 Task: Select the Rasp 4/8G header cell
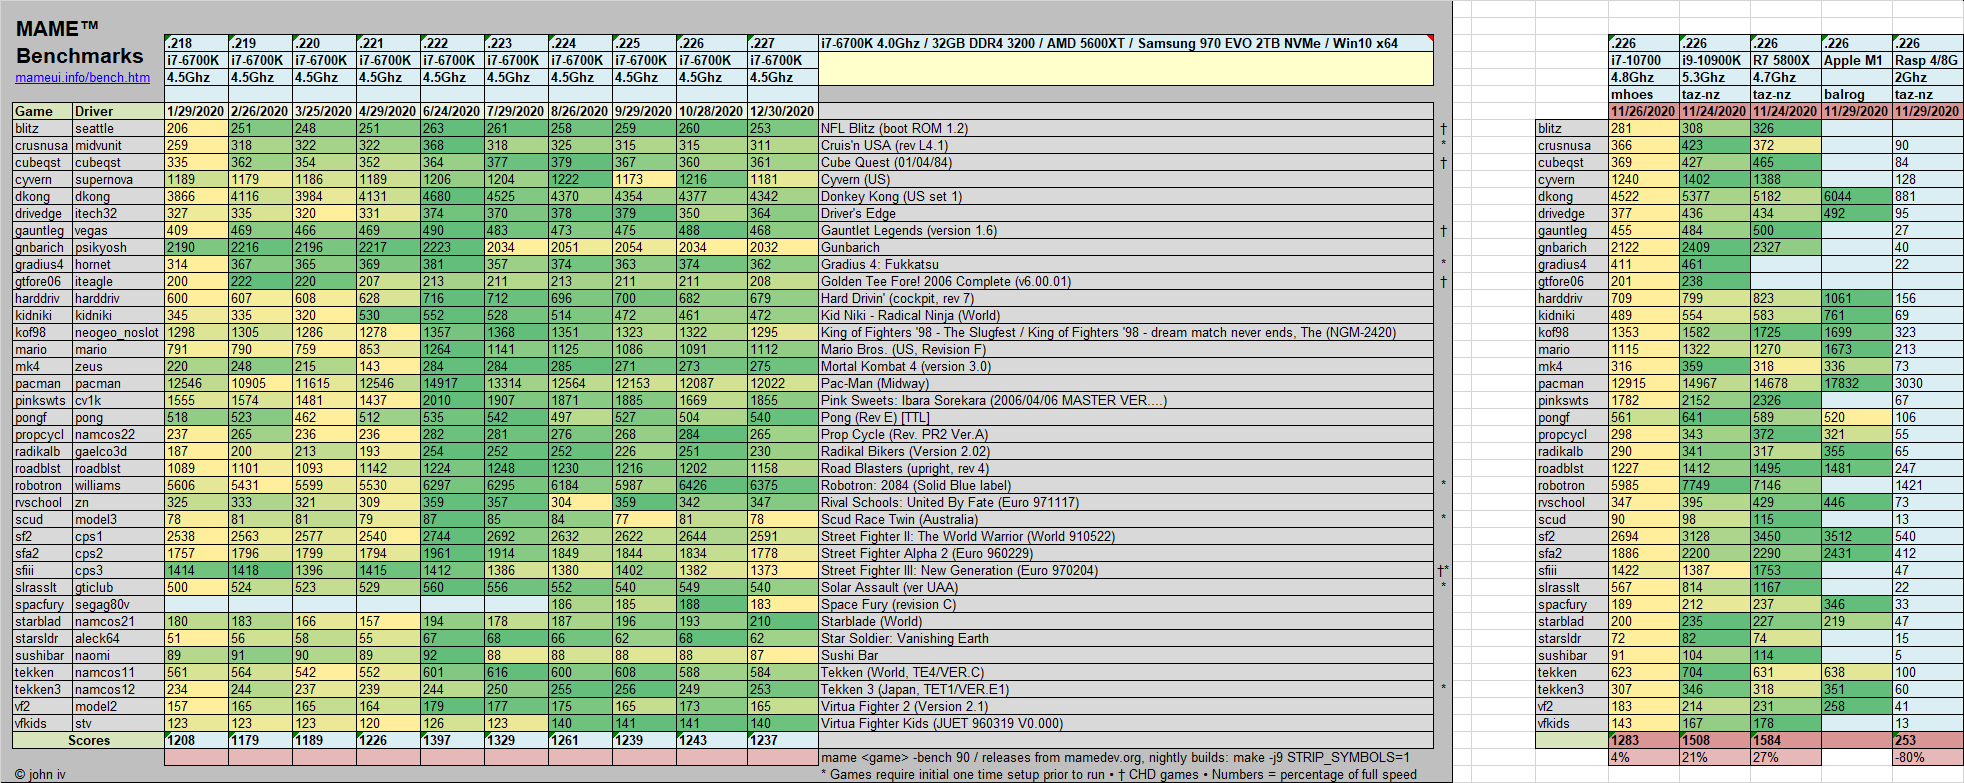[1927, 60]
